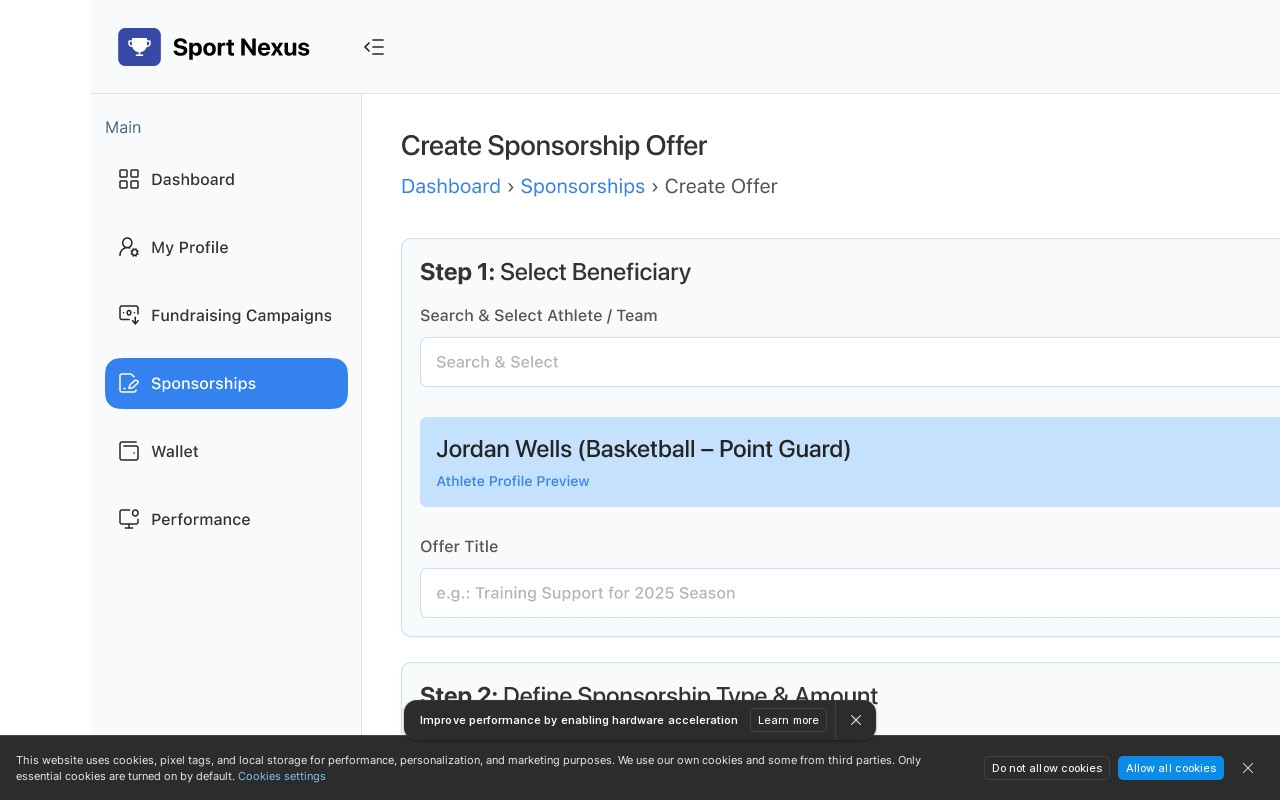Collapse the sidebar with the menu toggle icon
The width and height of the screenshot is (1280, 800).
tap(374, 47)
